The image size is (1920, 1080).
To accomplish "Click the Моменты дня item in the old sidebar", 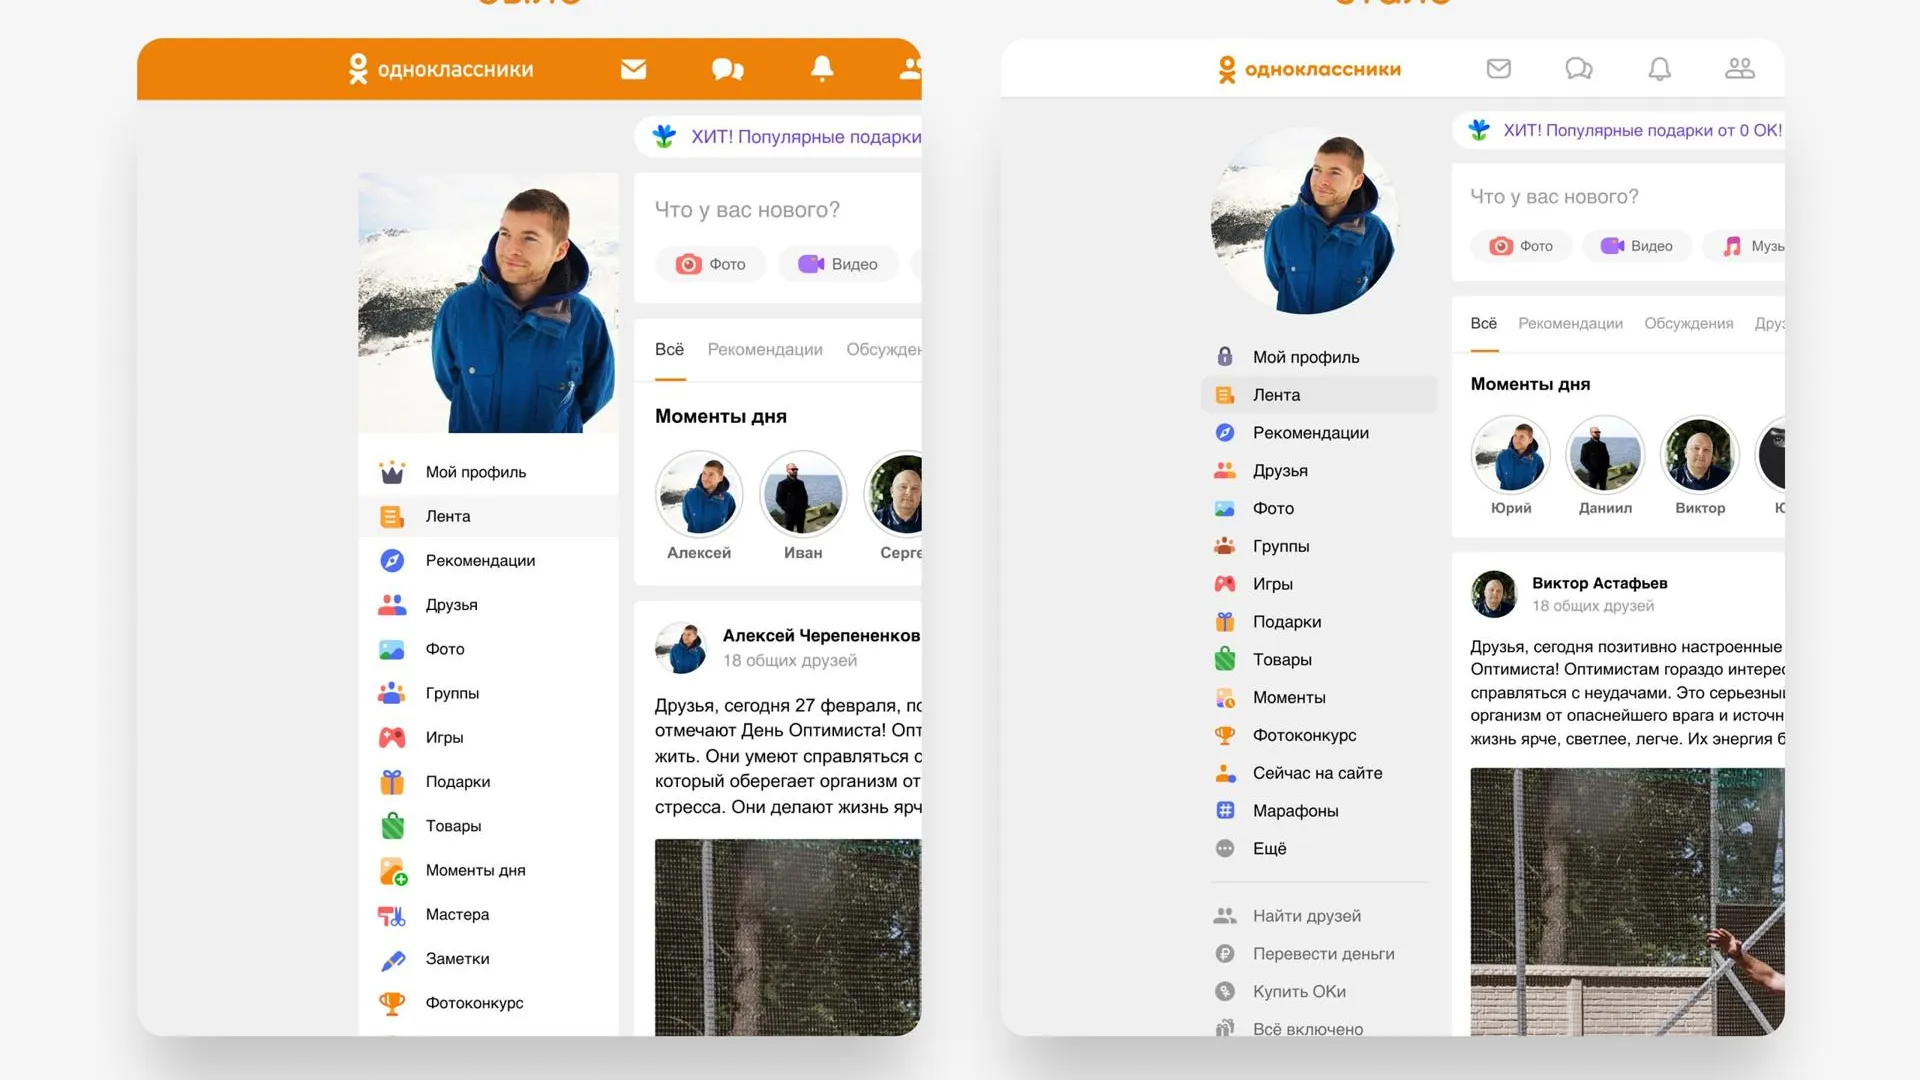I will (488, 870).
